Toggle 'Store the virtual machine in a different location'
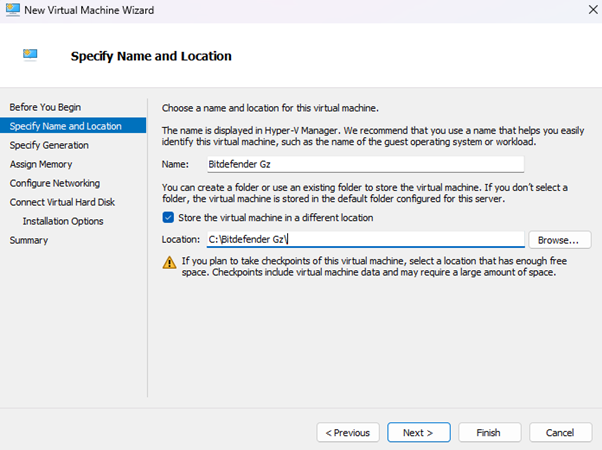This screenshot has height=450, width=602. (x=167, y=217)
